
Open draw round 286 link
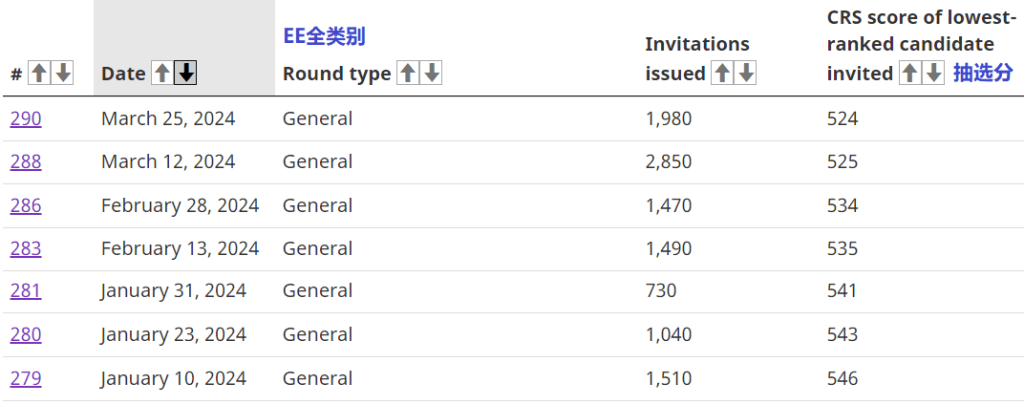[25, 206]
